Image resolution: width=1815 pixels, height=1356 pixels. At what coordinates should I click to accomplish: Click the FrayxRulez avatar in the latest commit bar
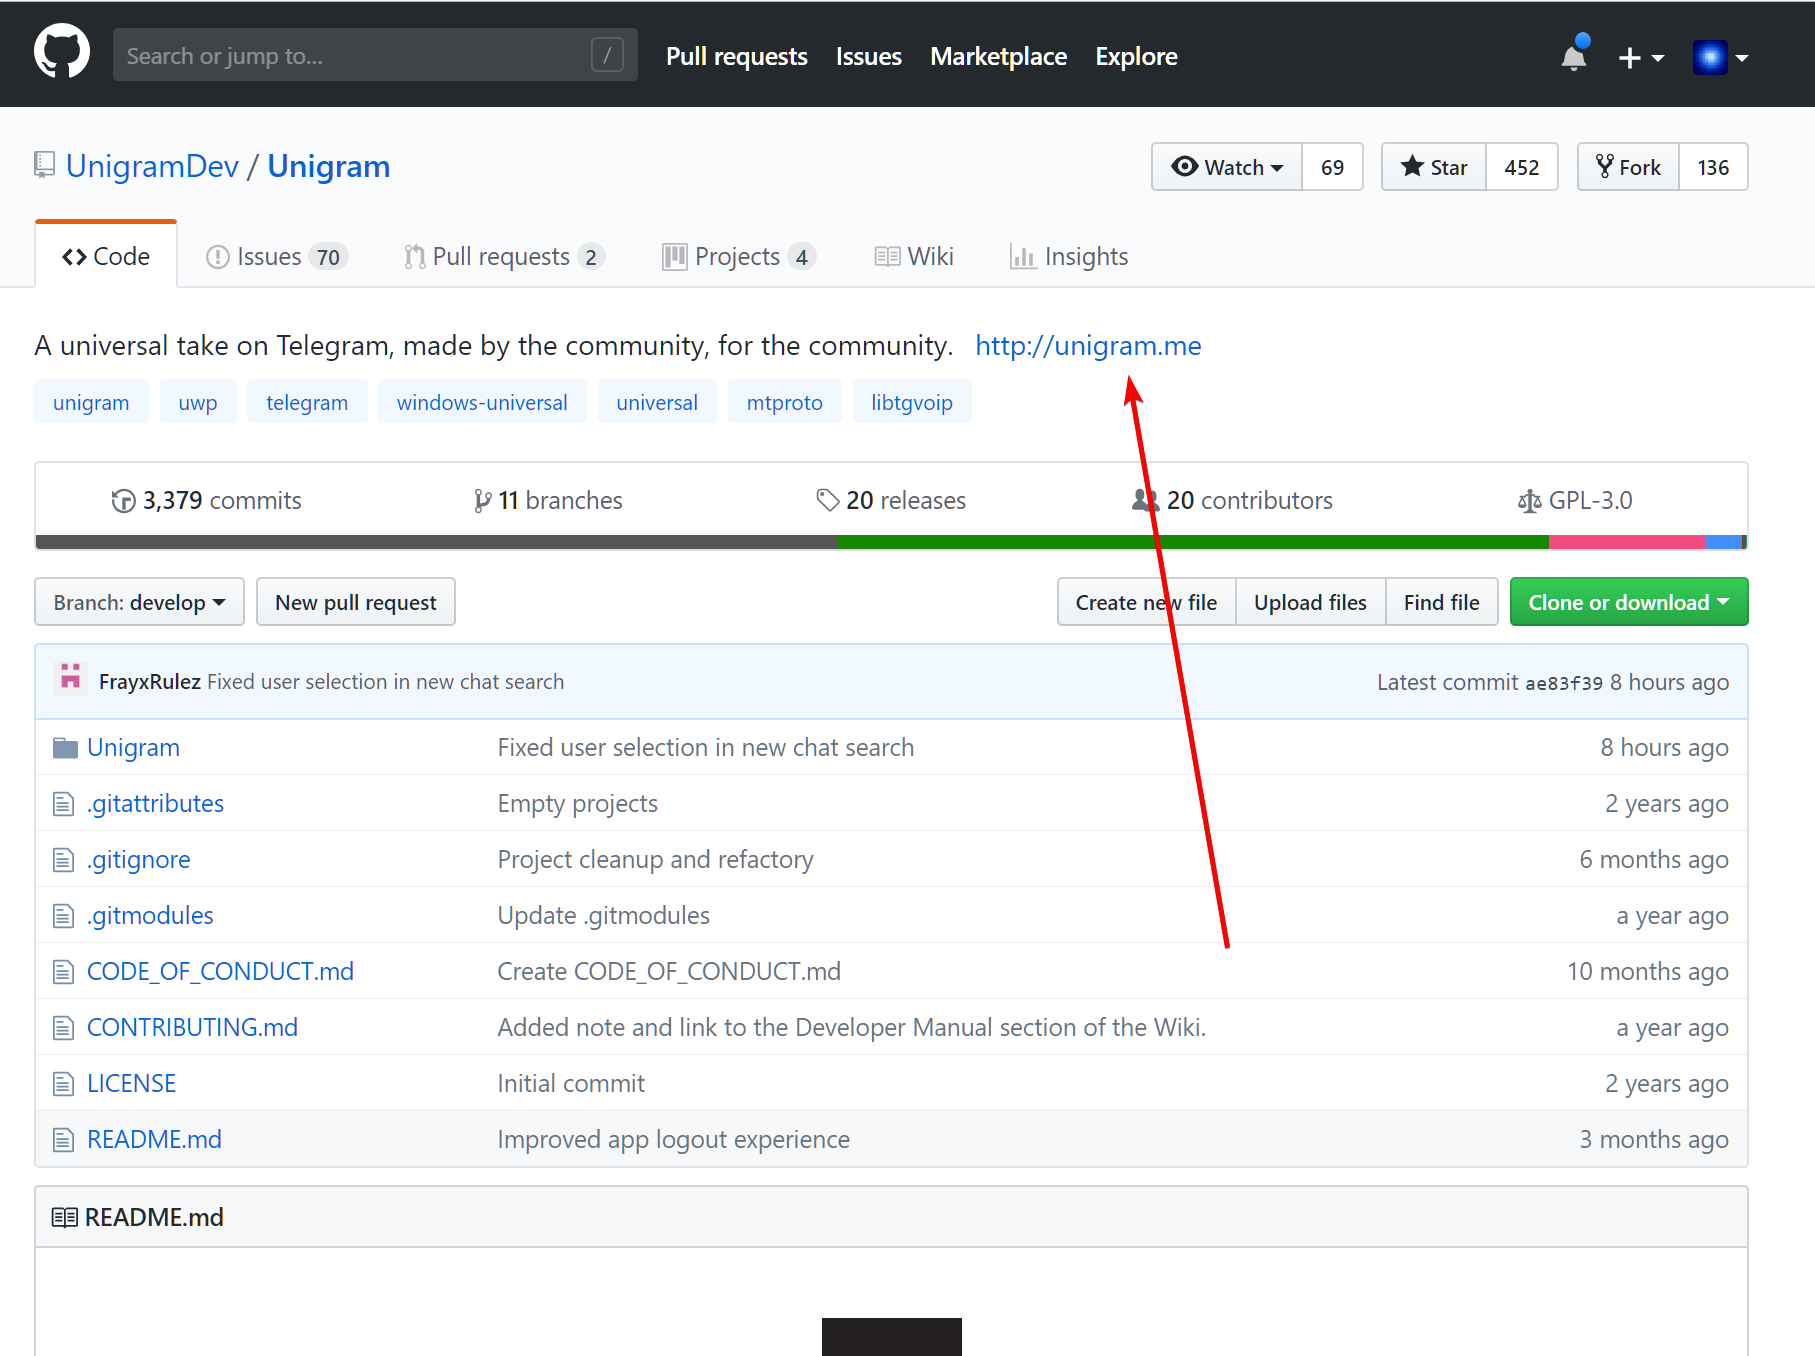[x=71, y=680]
